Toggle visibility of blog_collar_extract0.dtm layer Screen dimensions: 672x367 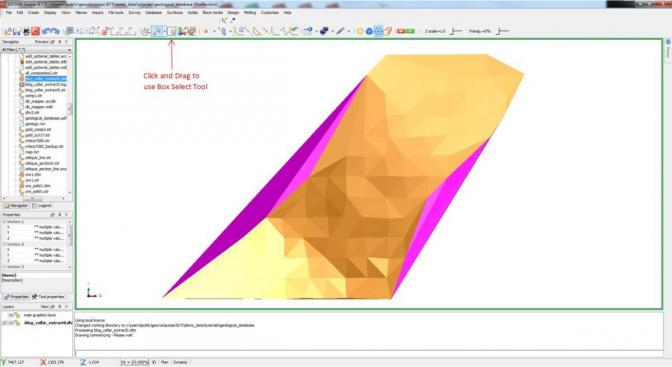coord(10,322)
